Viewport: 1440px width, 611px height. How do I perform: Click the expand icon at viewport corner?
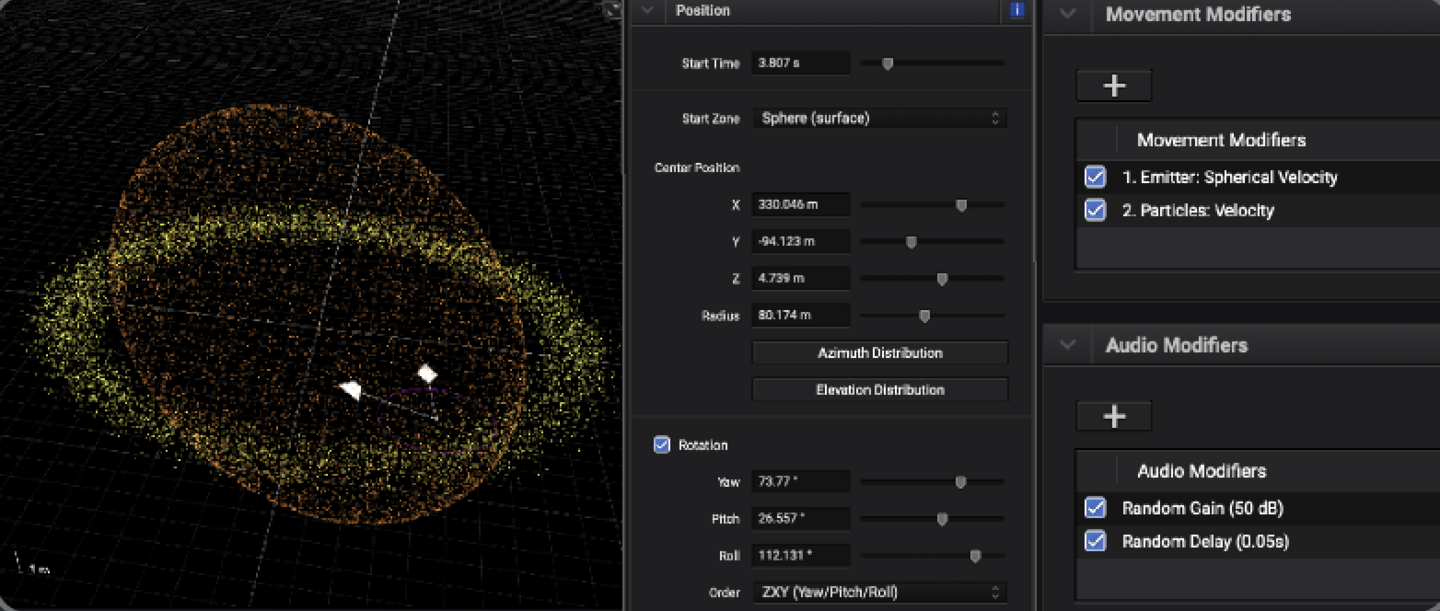tap(612, 9)
